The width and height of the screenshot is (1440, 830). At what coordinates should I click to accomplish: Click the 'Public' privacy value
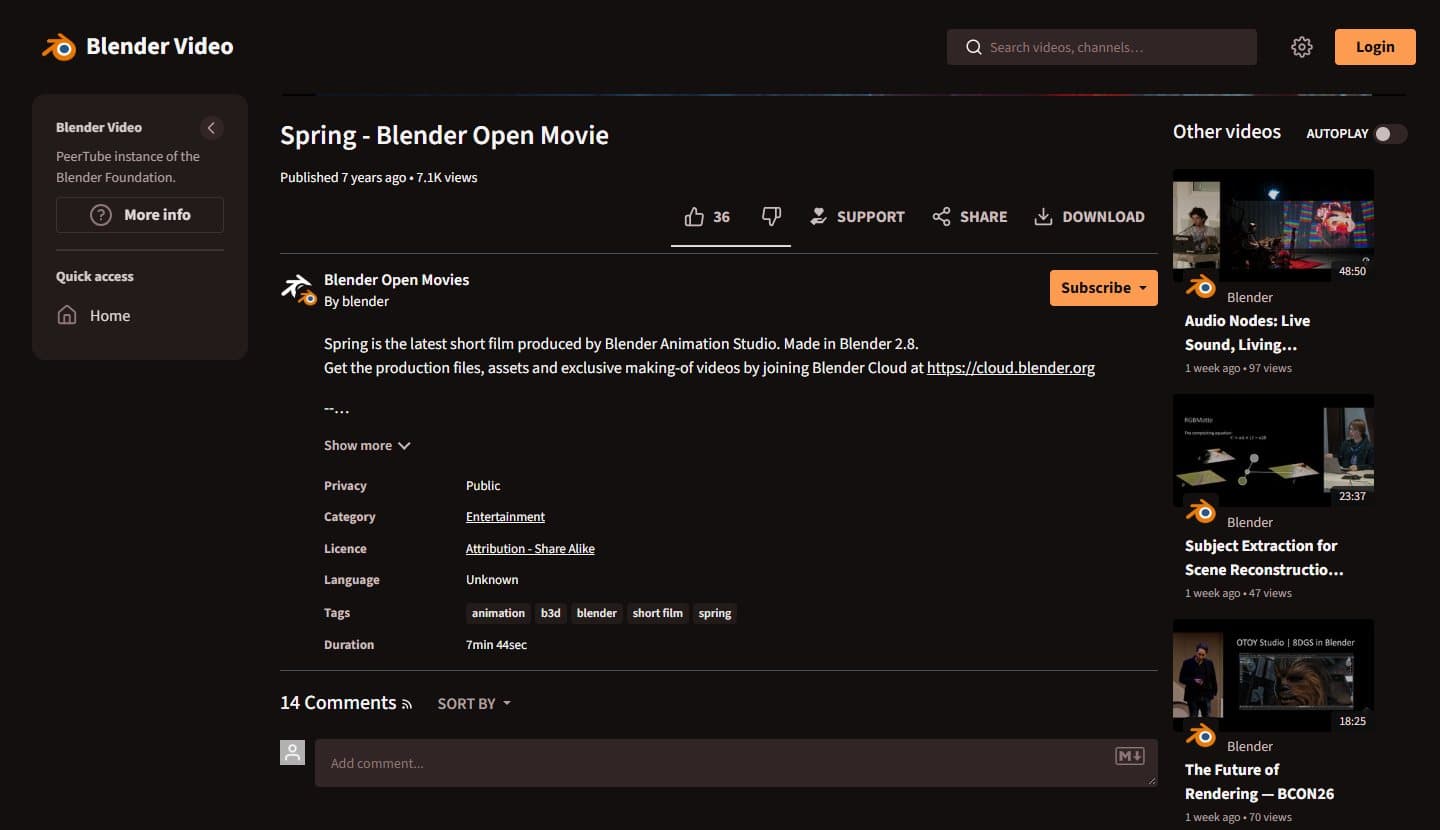(483, 486)
